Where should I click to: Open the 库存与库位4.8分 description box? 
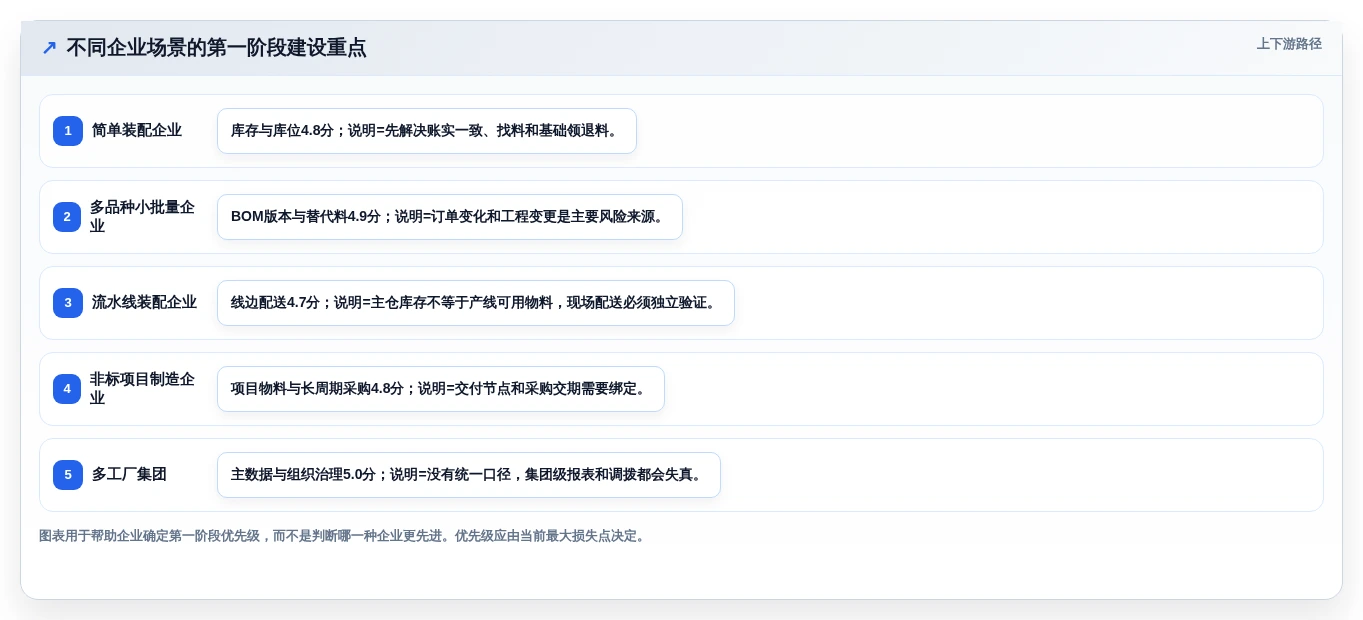coord(427,131)
